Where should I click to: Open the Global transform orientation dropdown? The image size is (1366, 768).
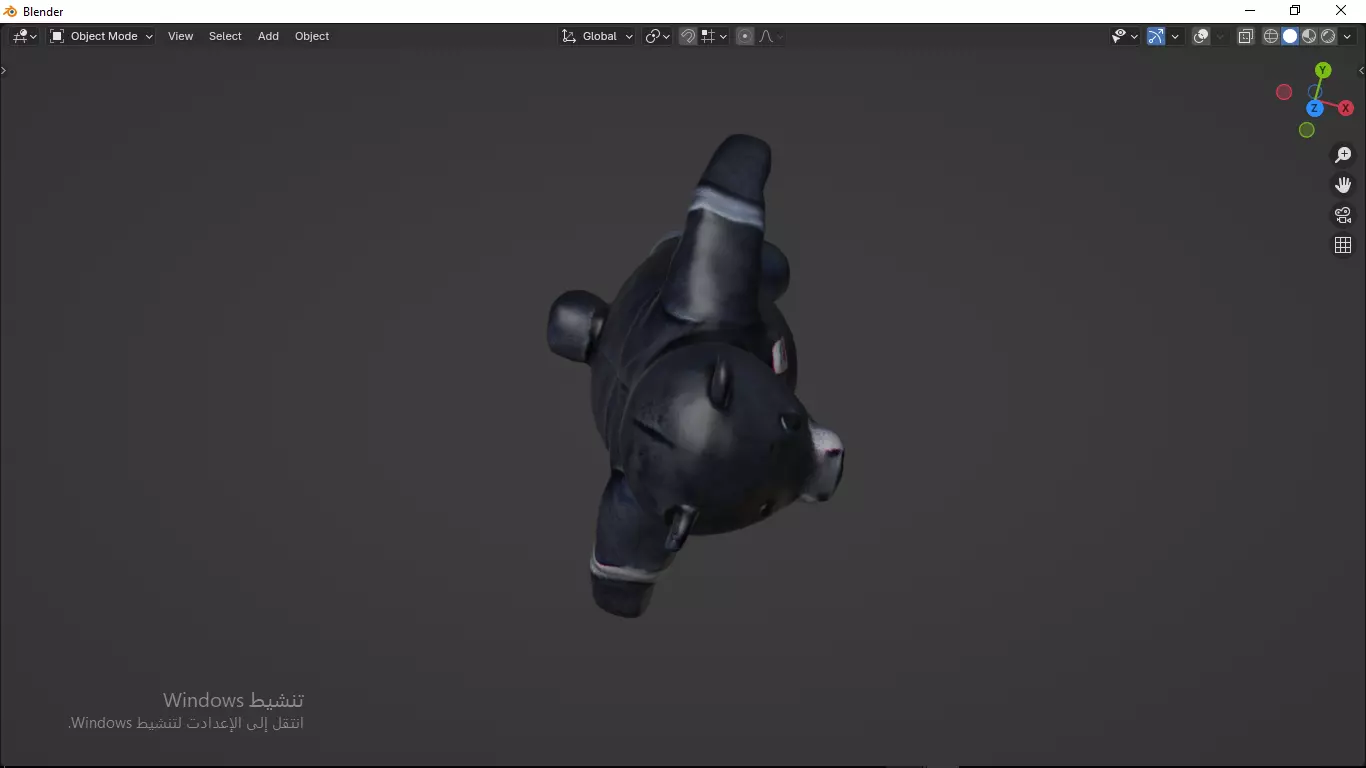(597, 36)
